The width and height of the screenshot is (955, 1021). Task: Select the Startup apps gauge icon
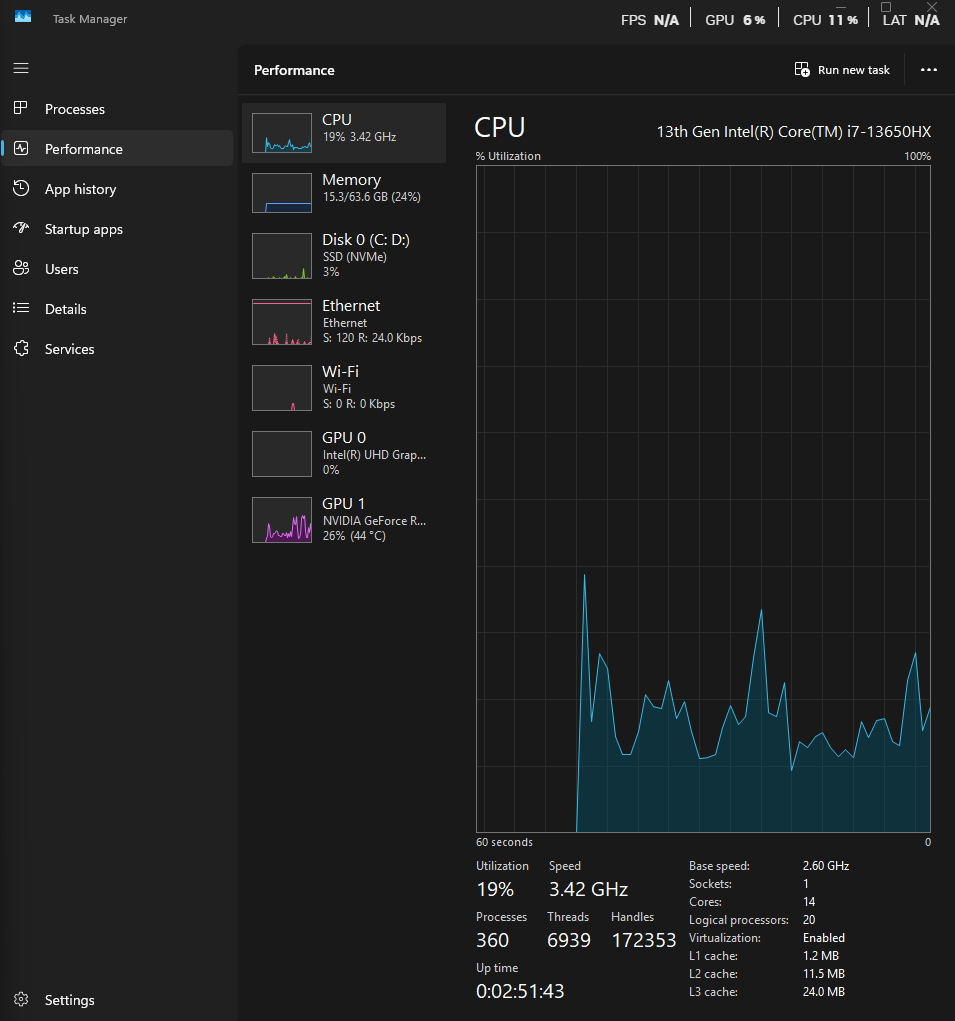click(x=21, y=228)
